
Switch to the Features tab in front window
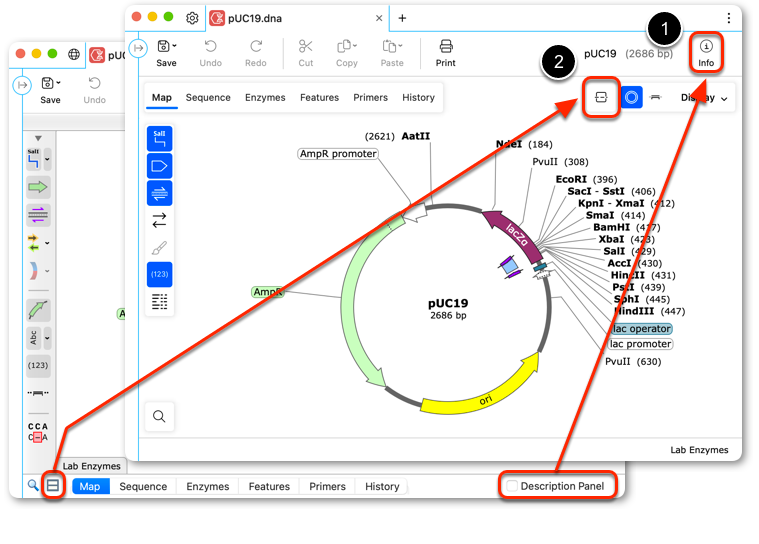(x=319, y=97)
